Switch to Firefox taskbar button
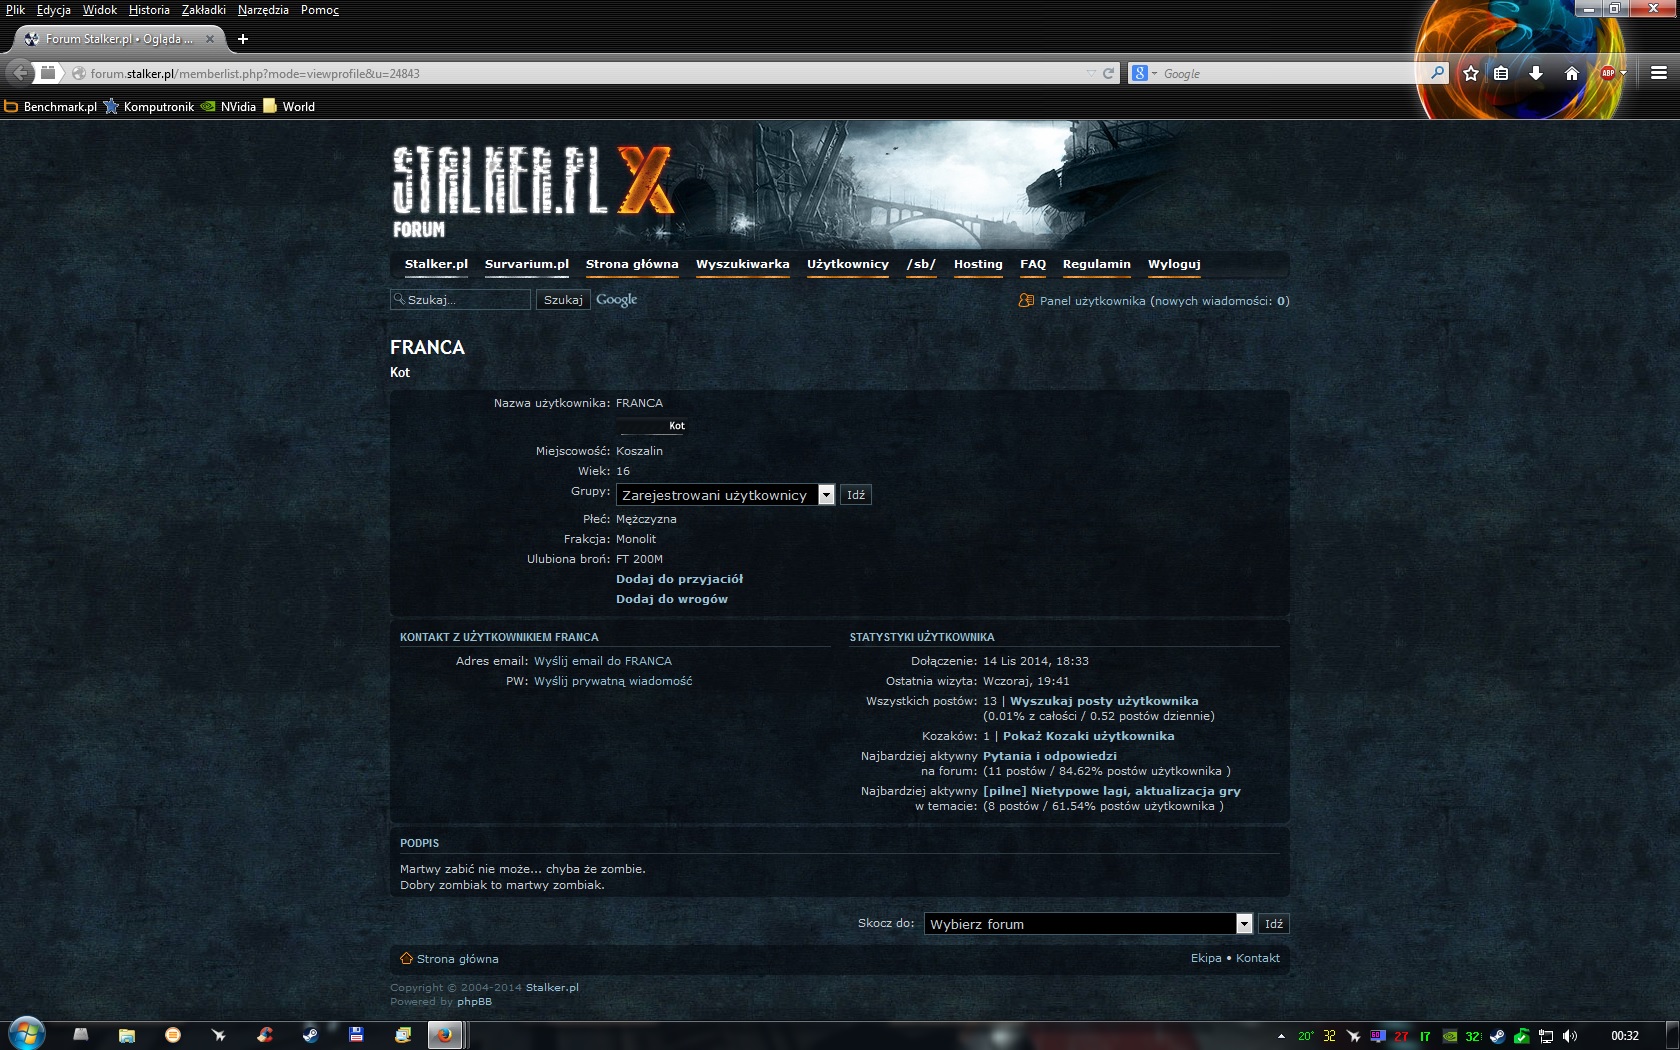1680x1050 pixels. 444,1035
